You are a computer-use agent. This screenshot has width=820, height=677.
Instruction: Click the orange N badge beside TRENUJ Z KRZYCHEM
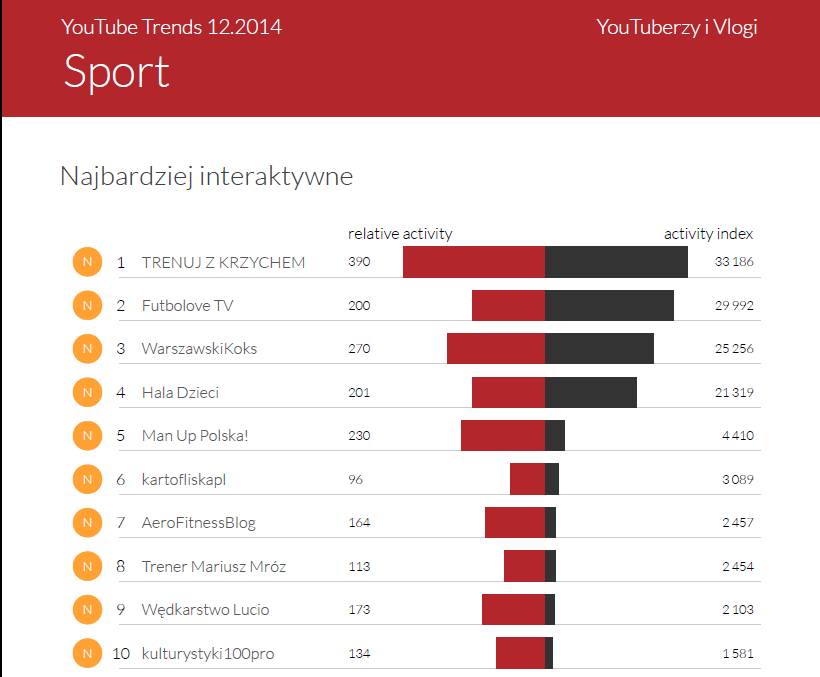click(x=88, y=262)
